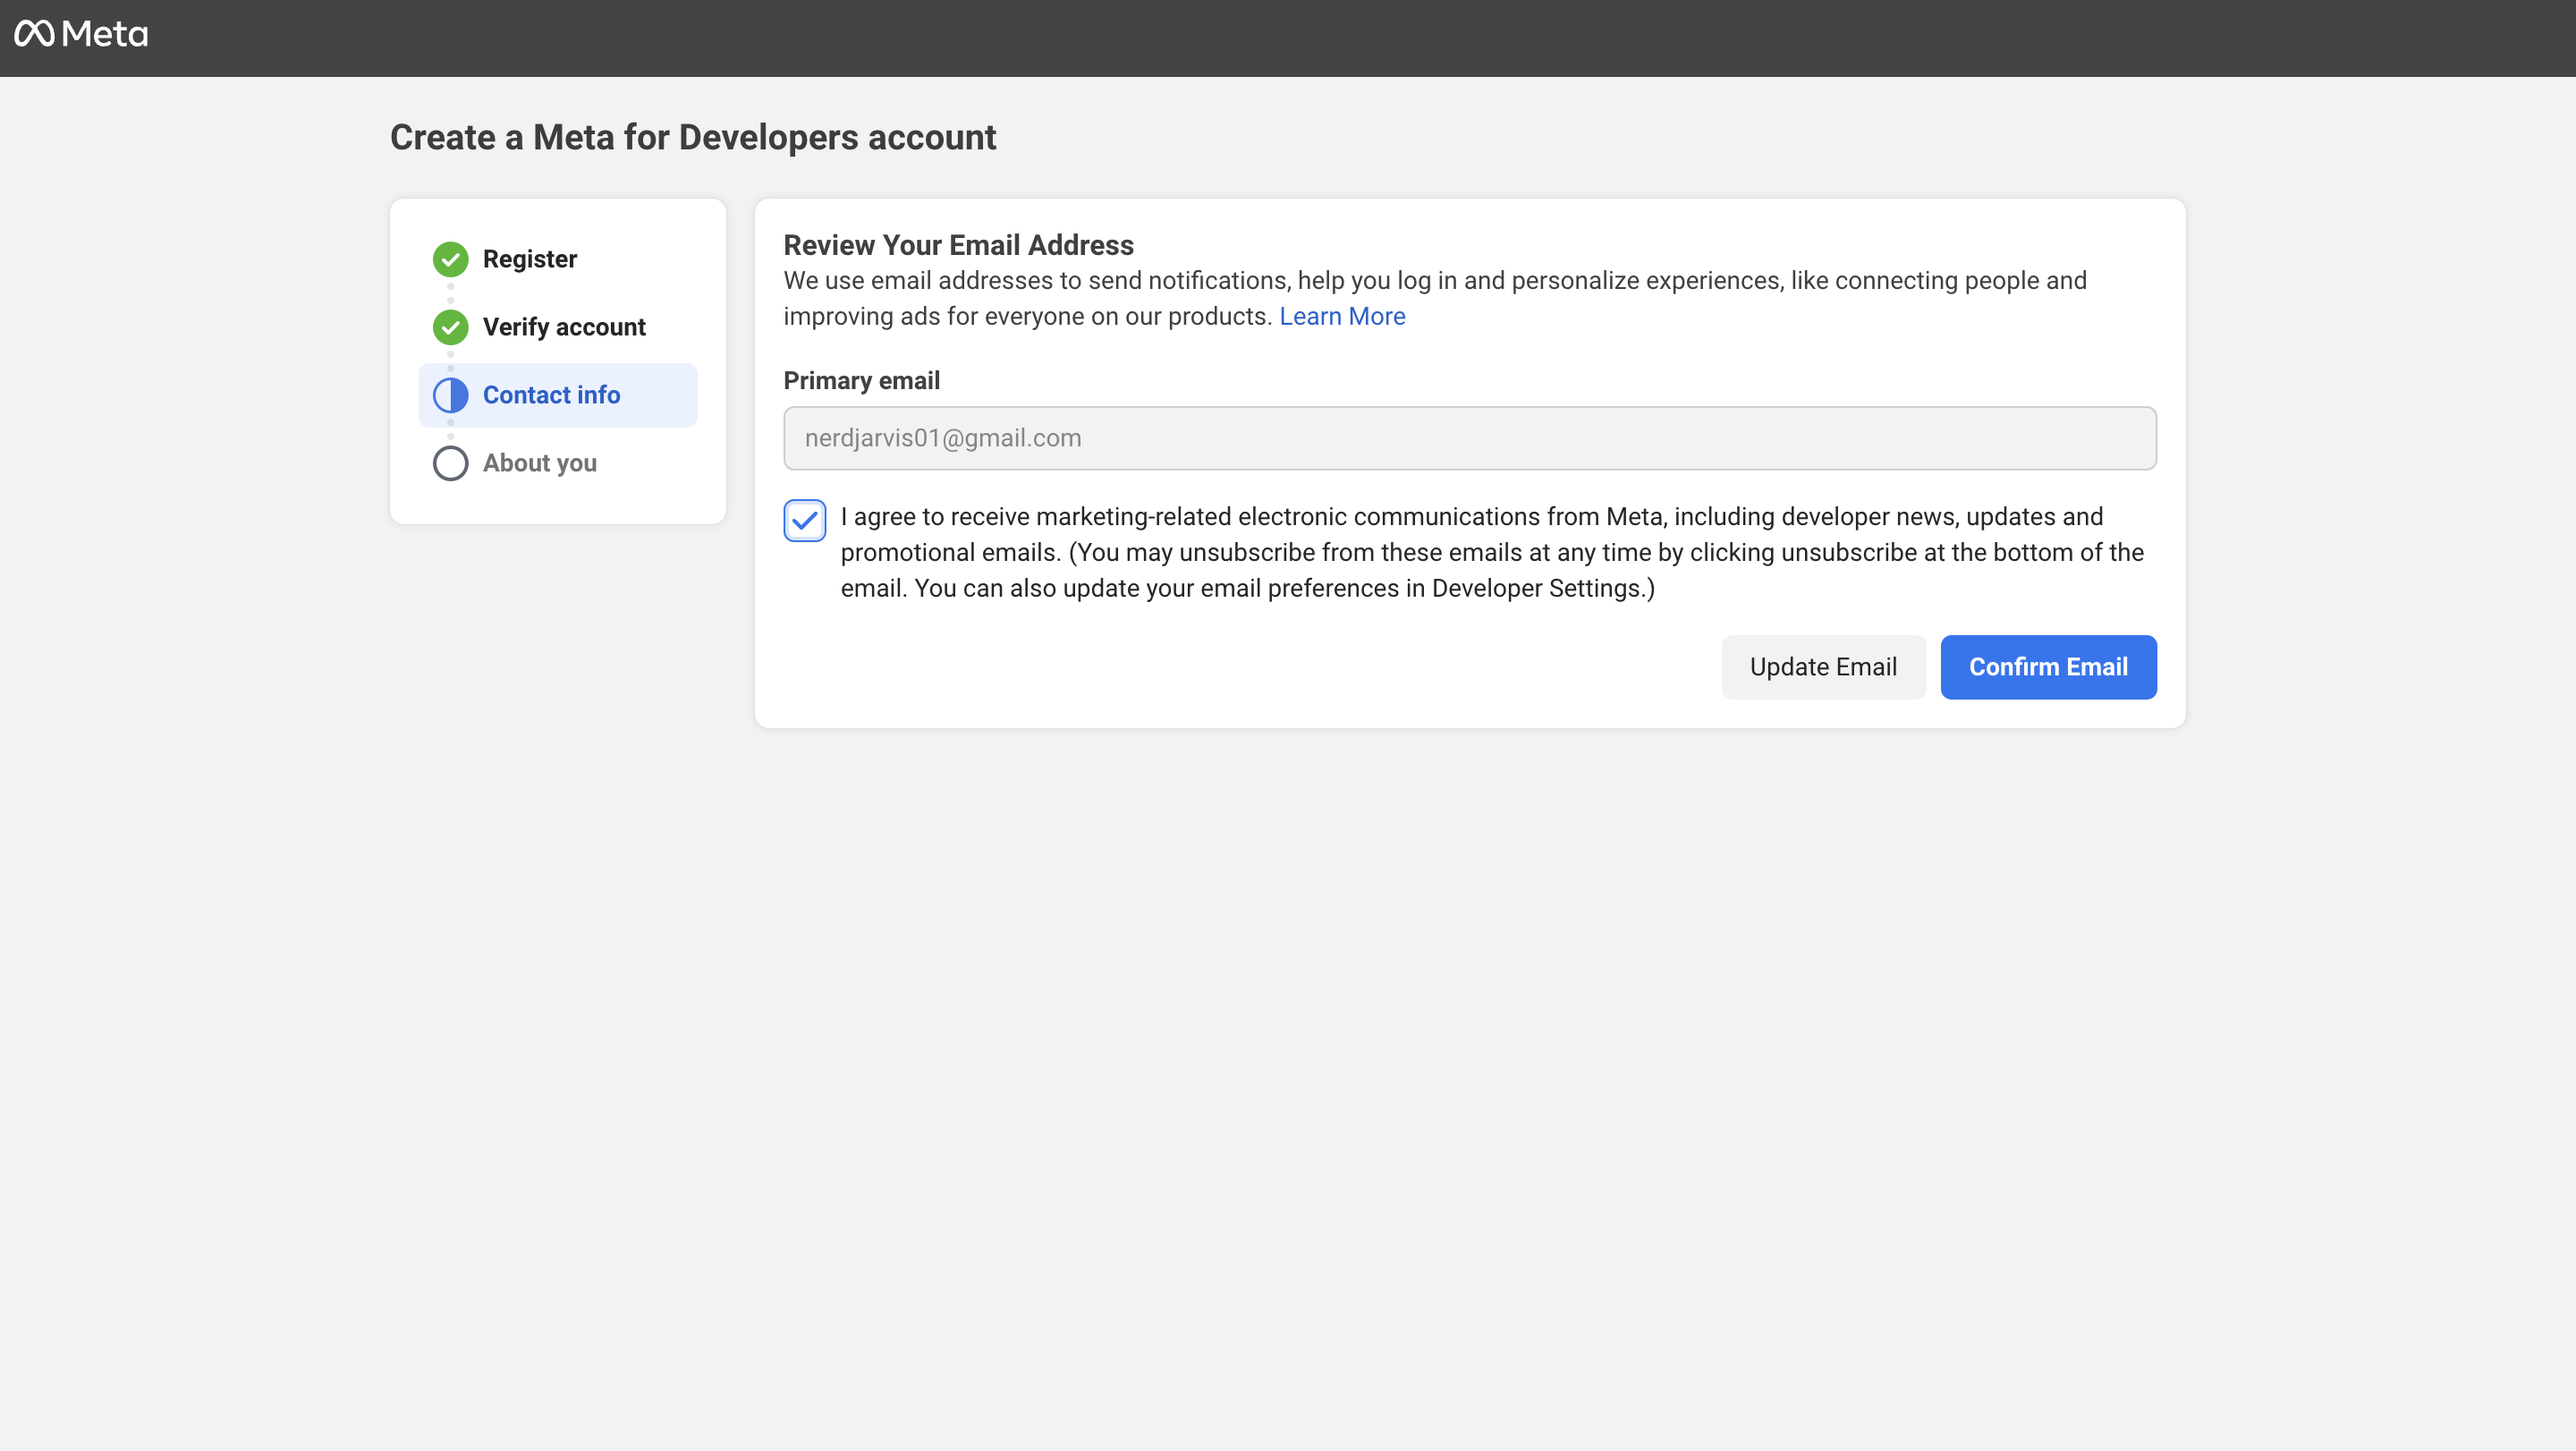Select the Contact info step

pyautogui.click(x=558, y=395)
